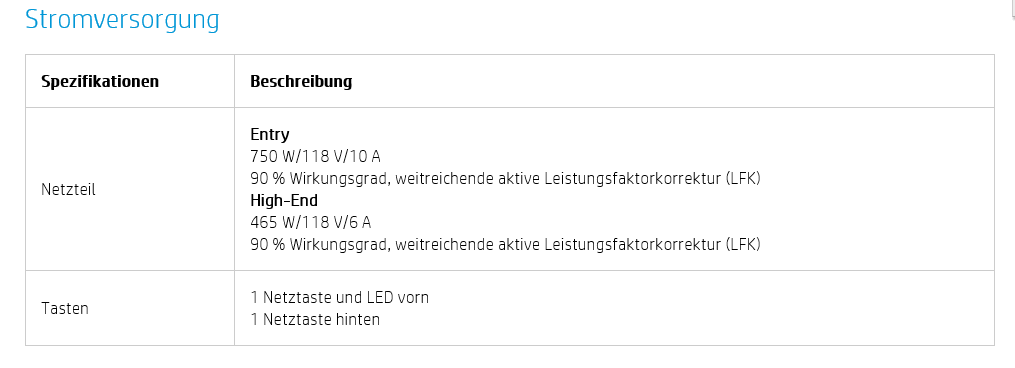
Task: Click the bold Entry label
Action: [x=270, y=135]
